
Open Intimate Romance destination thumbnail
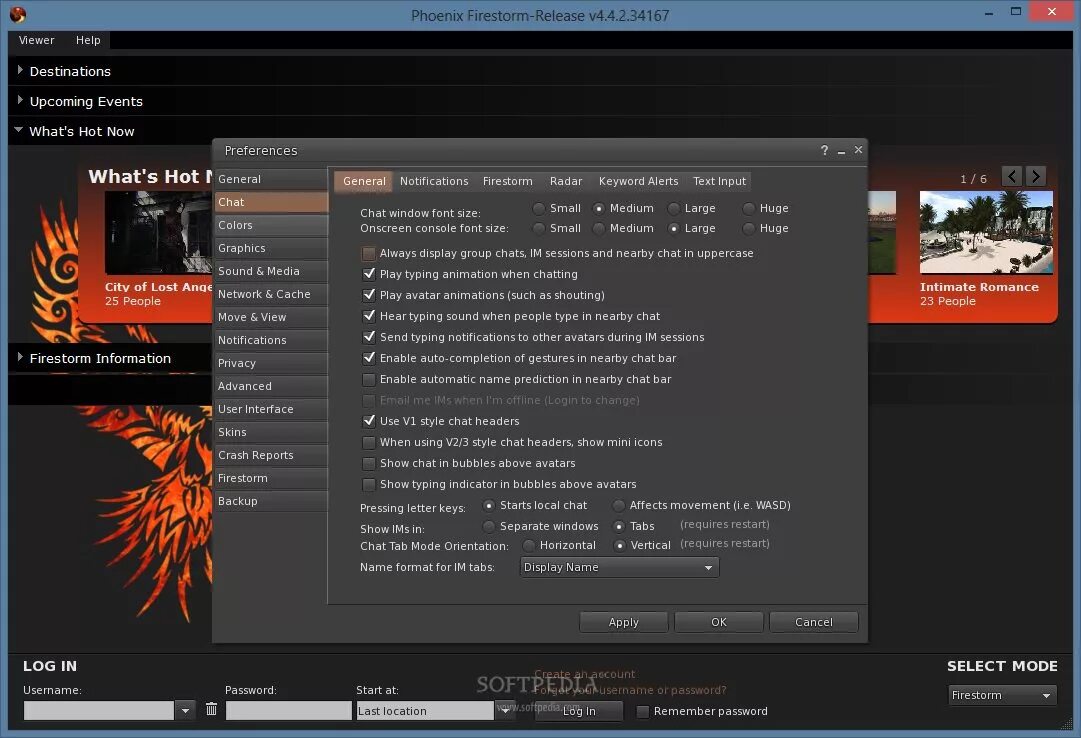986,232
